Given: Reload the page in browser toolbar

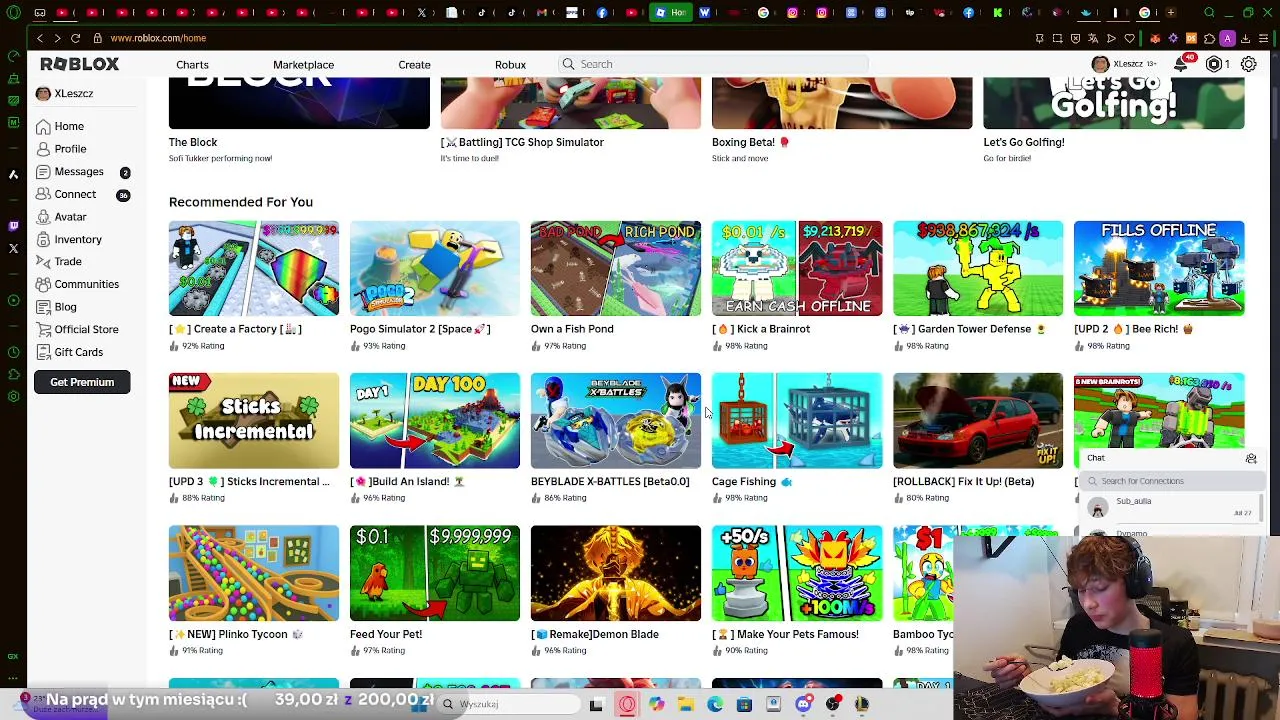Looking at the screenshot, I should pos(75,38).
